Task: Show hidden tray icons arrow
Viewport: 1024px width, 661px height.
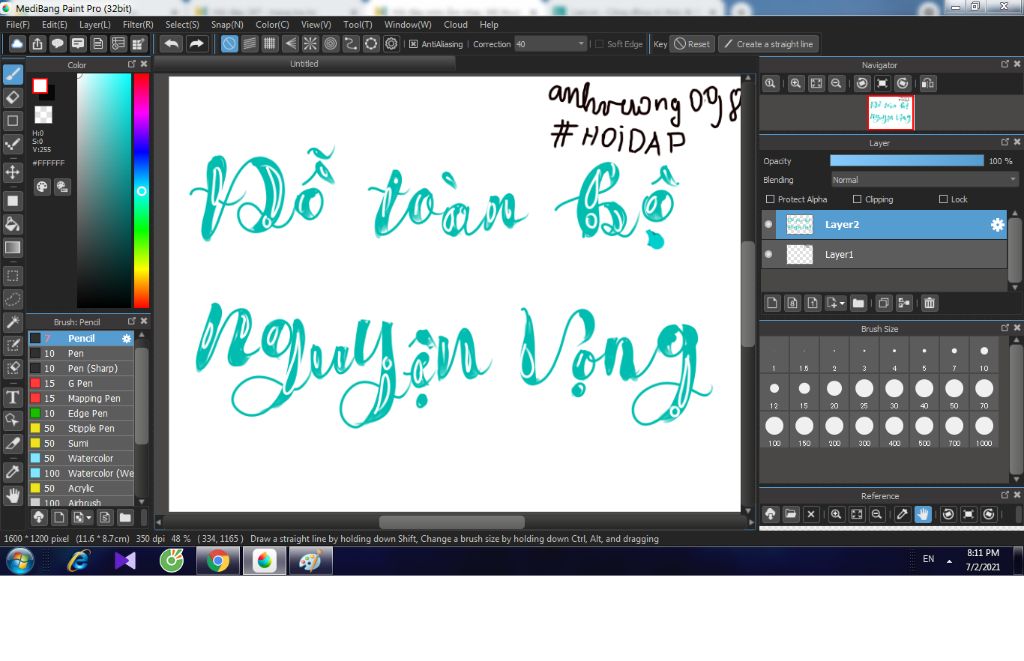Action: click(x=949, y=561)
